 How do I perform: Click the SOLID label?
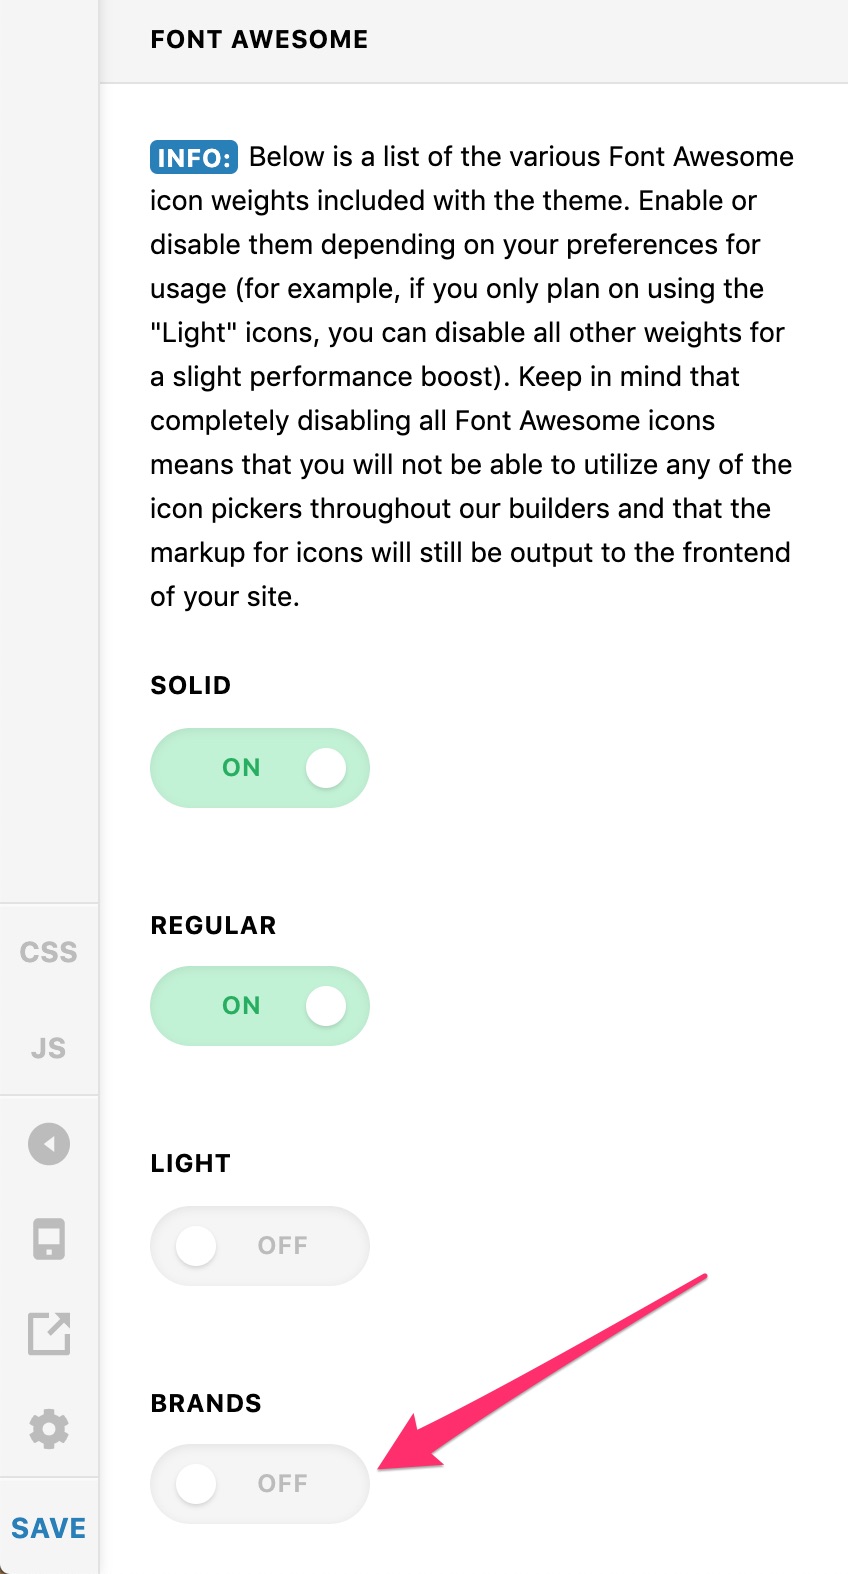tap(191, 686)
